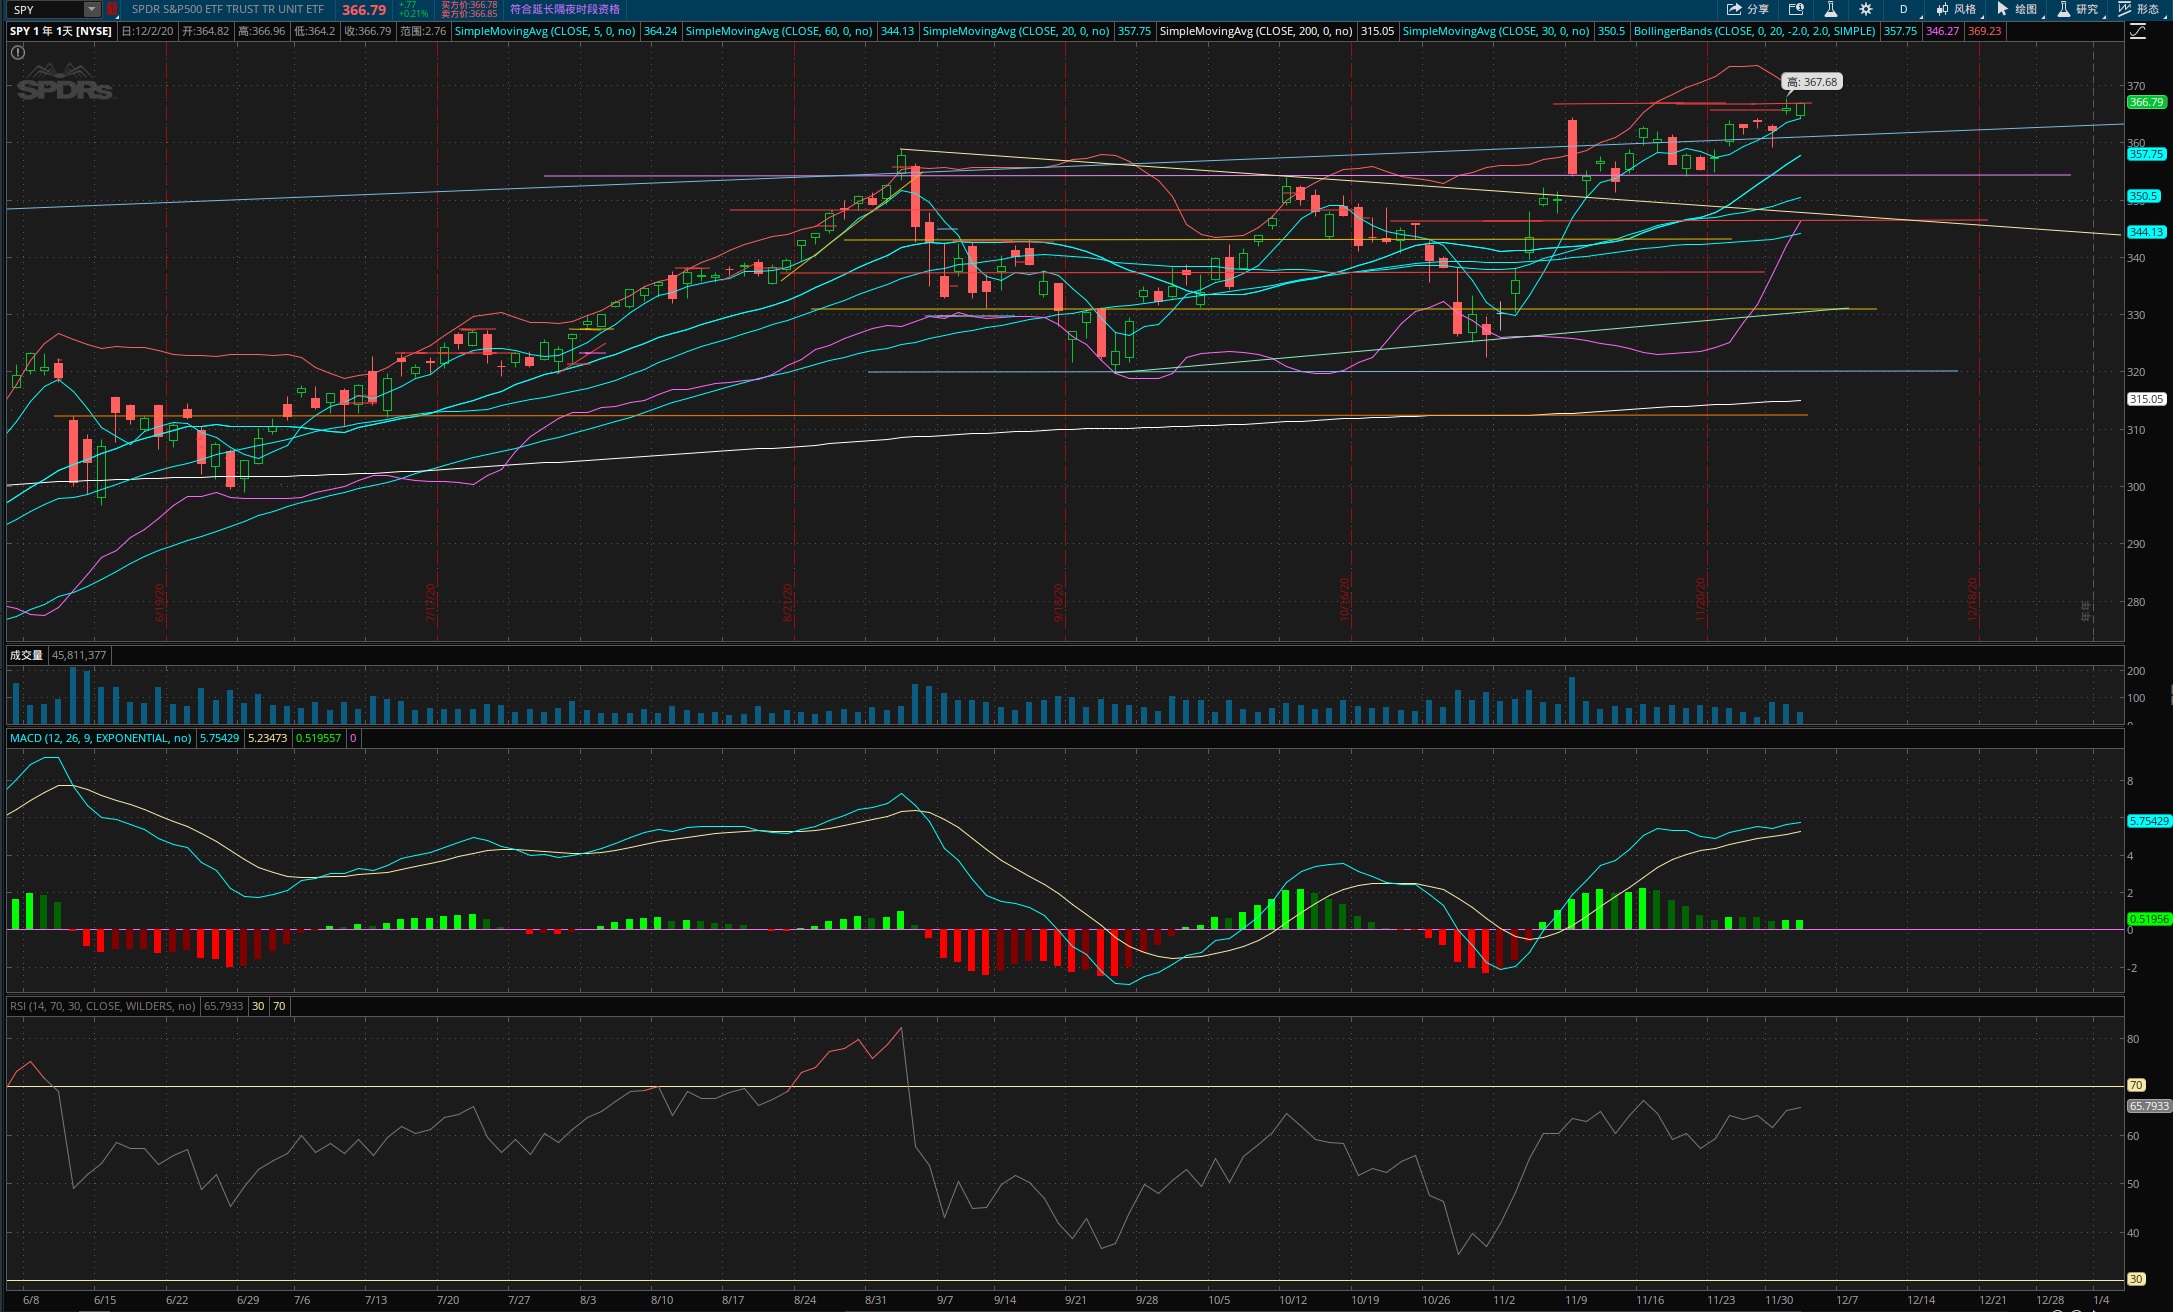Viewport: 2173px width, 1312px height.
Task: Click the MACD value 5.23473 readout
Action: 267,738
